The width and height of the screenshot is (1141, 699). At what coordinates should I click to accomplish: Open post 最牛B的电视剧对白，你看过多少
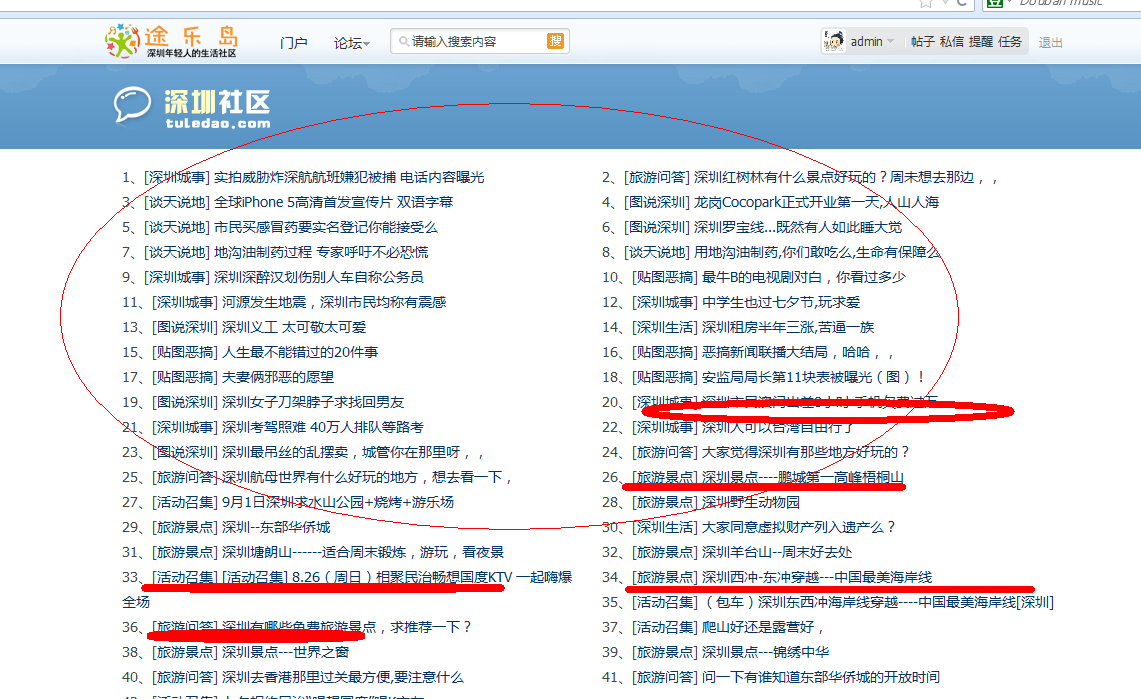tap(803, 277)
